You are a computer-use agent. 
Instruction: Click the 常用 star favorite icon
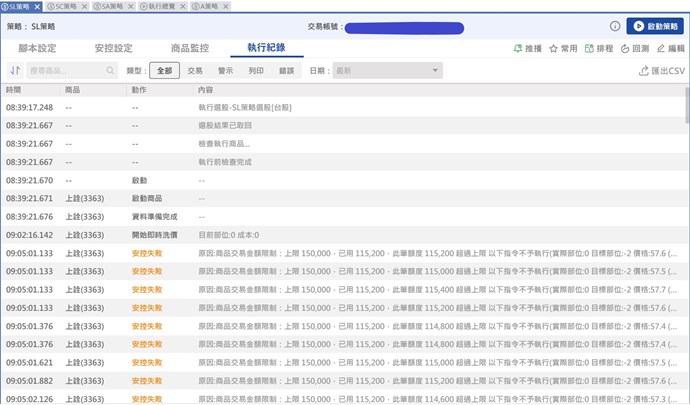pos(553,48)
